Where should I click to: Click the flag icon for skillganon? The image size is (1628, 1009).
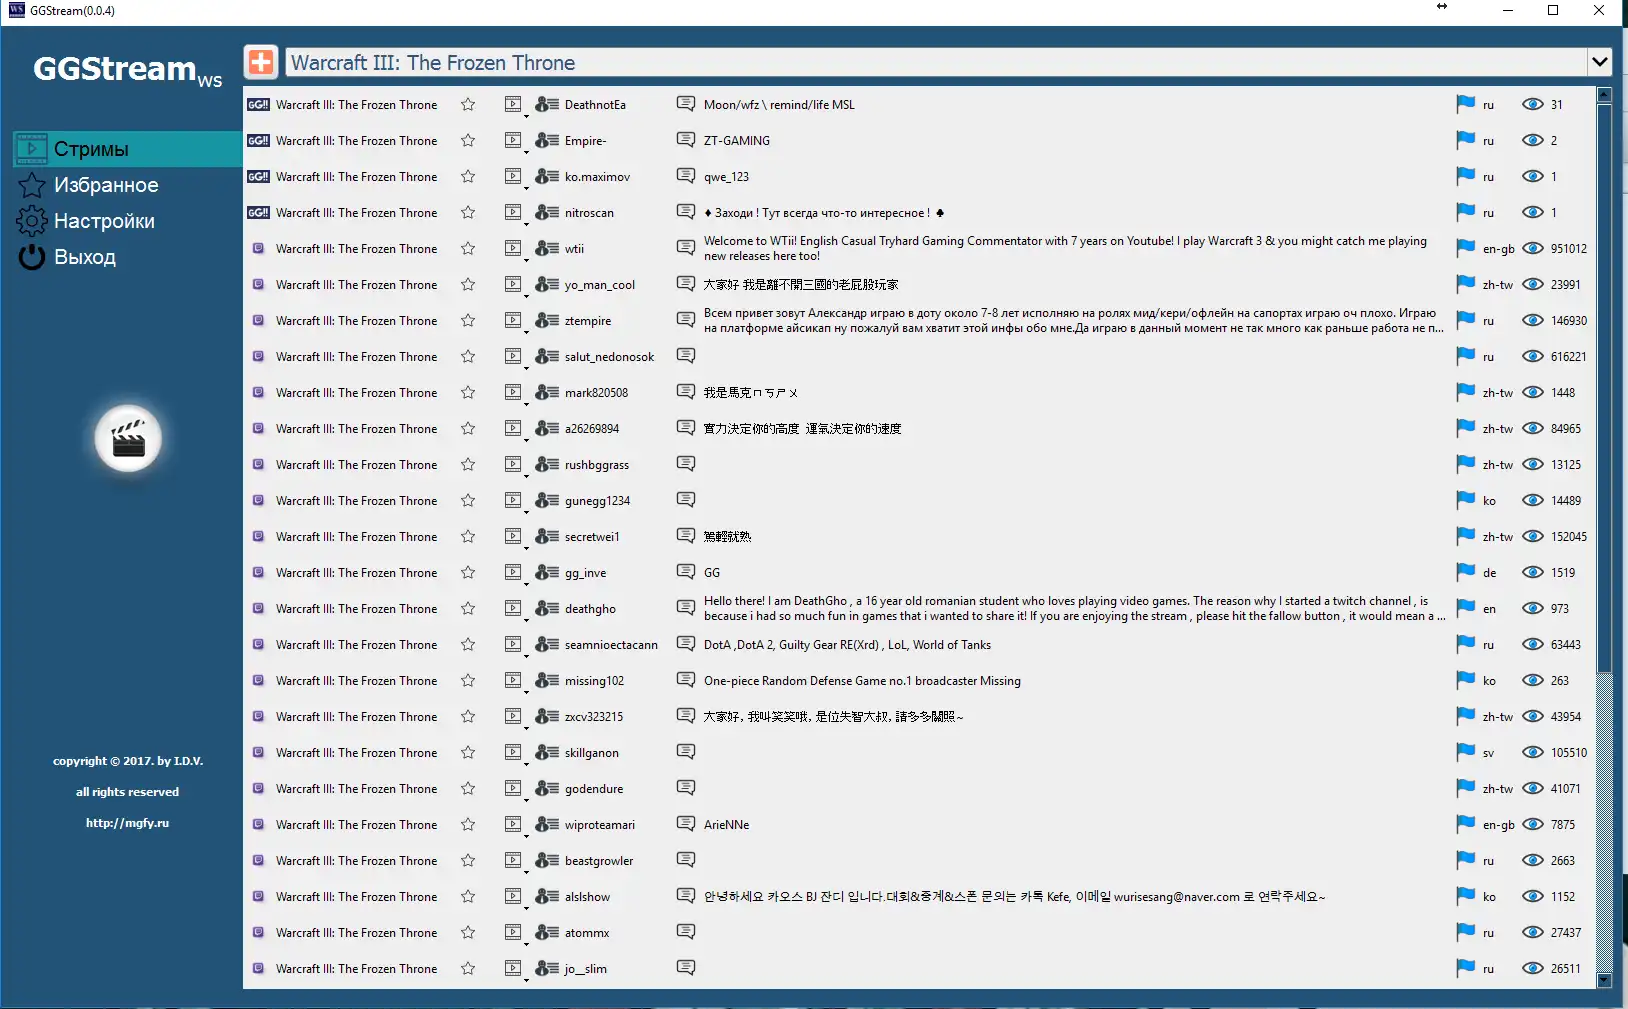coord(1466,752)
